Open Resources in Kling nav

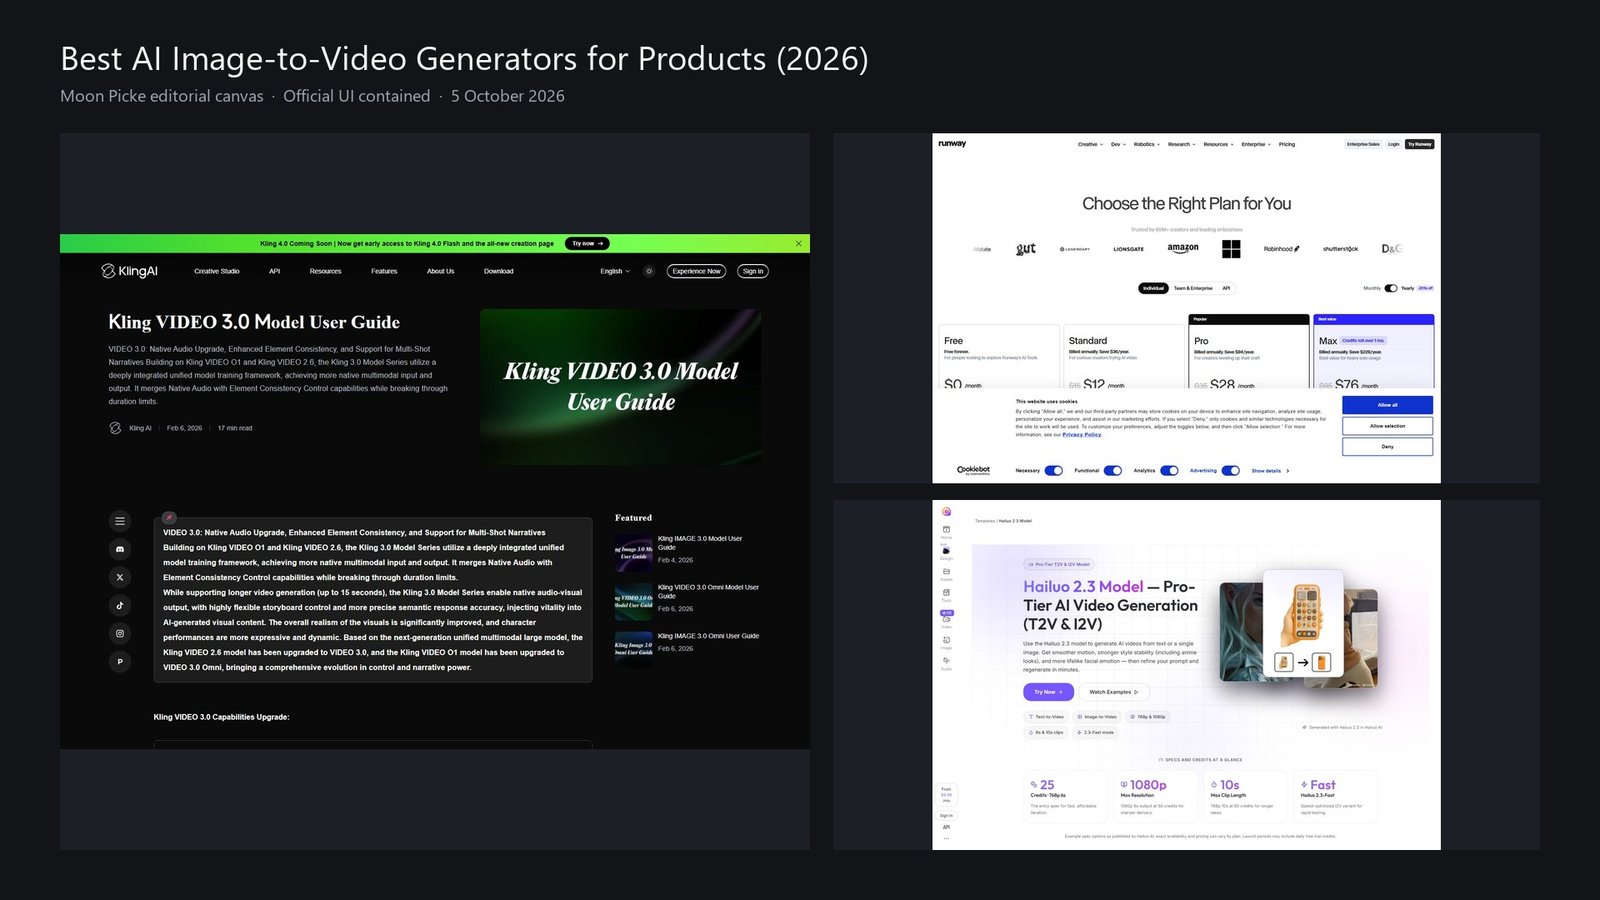click(325, 271)
